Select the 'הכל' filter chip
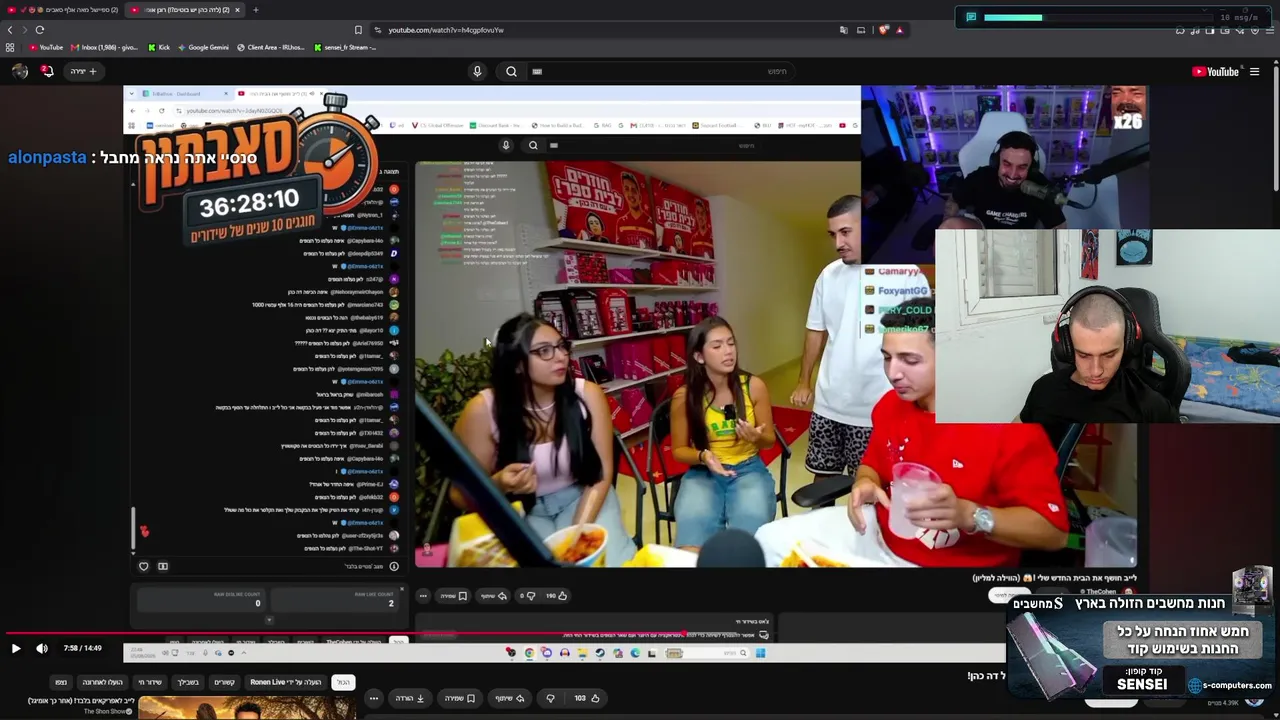The height and width of the screenshot is (720, 1280). pos(343,682)
